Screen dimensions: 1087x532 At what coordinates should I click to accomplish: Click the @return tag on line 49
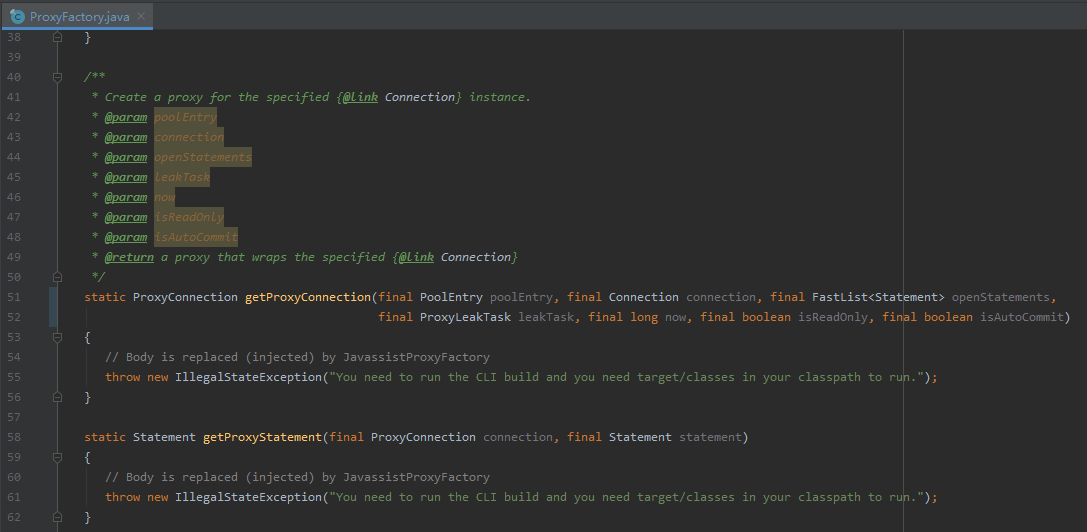click(130, 257)
